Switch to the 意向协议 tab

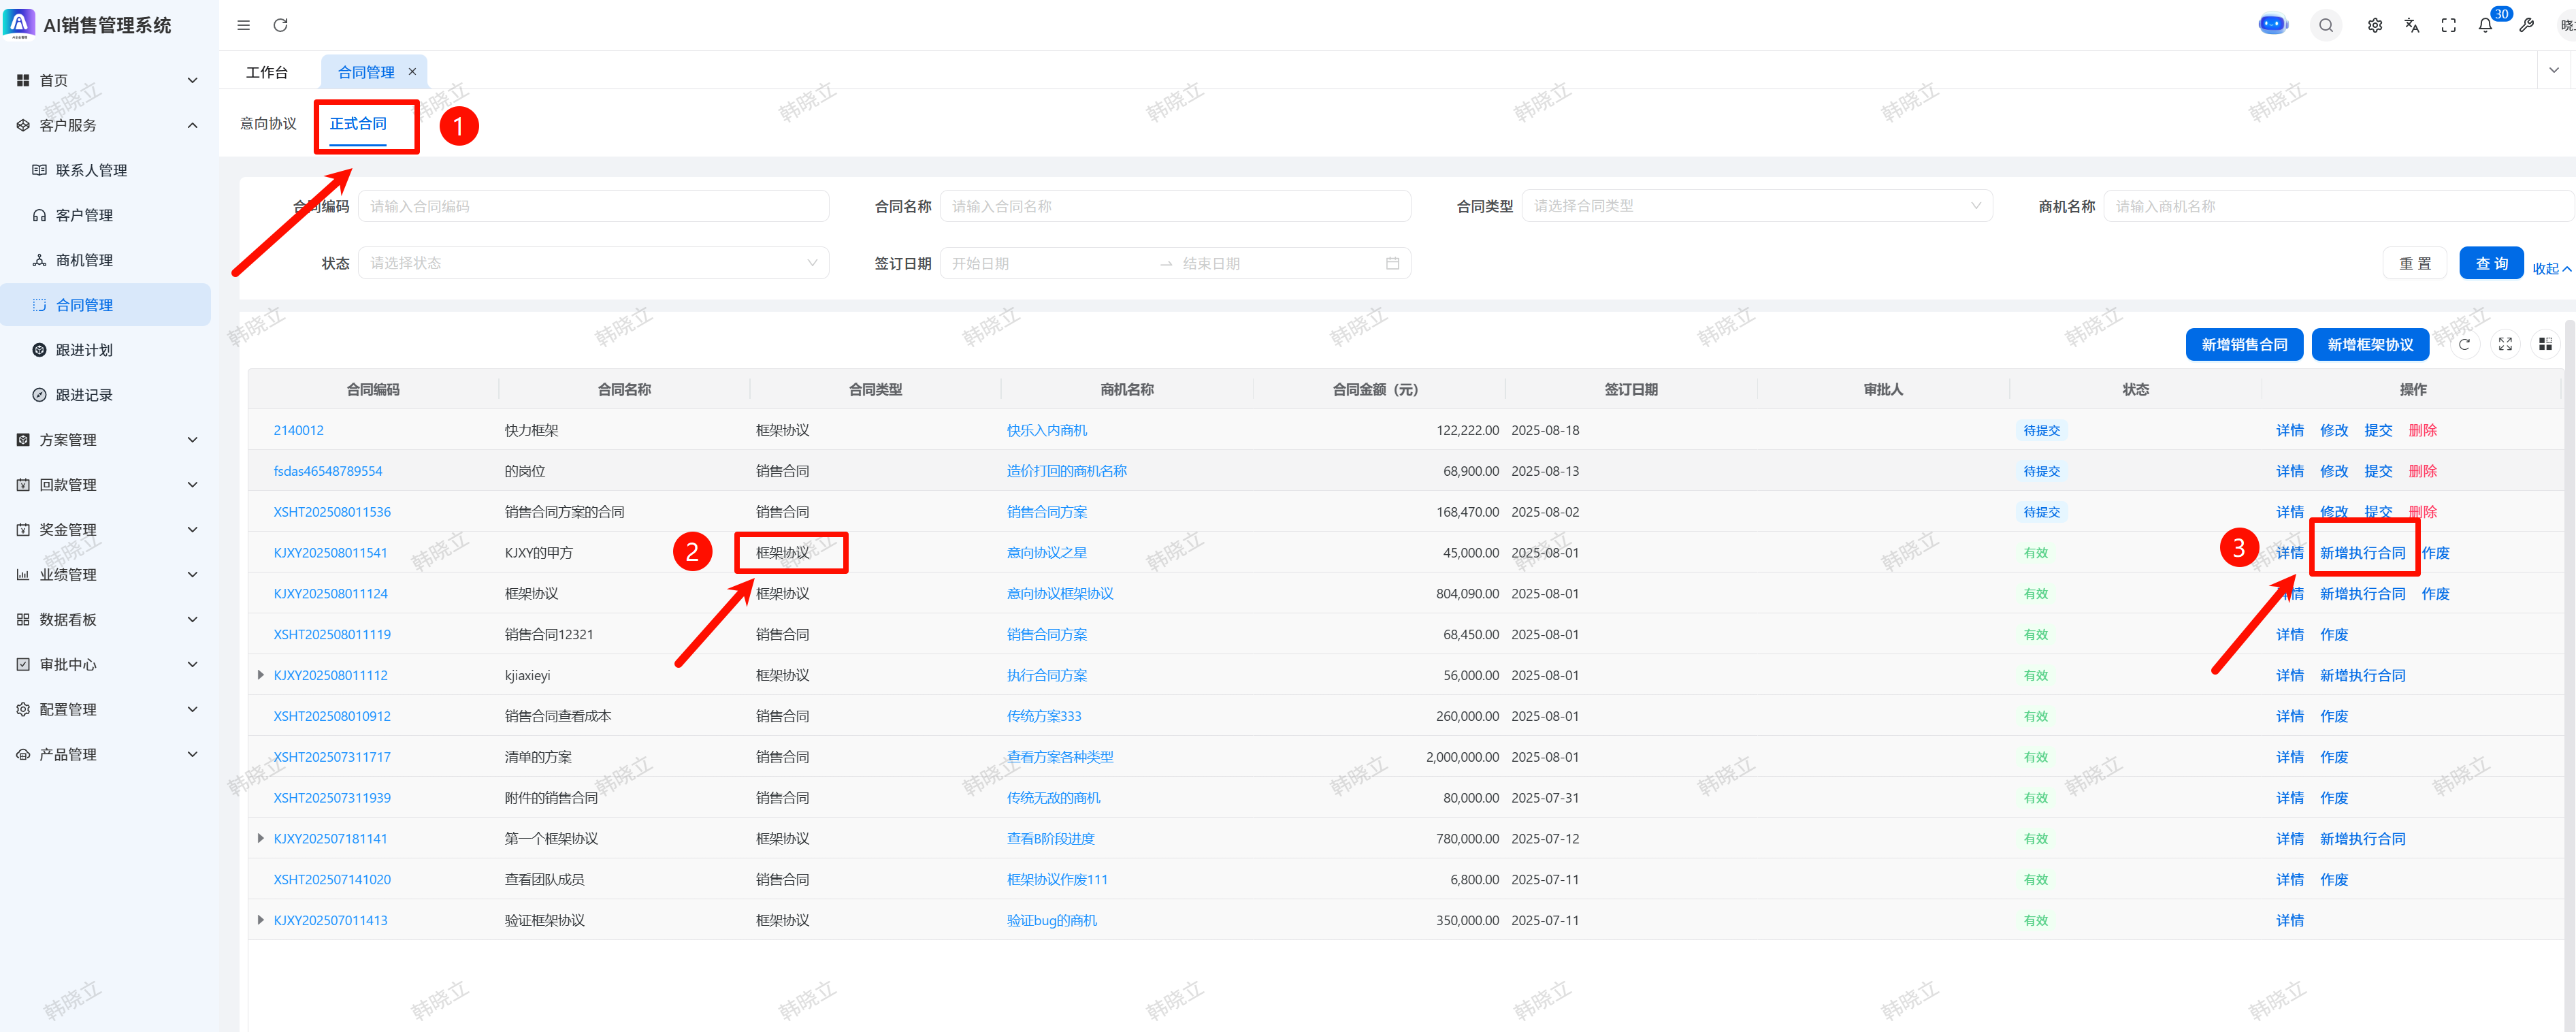268,124
